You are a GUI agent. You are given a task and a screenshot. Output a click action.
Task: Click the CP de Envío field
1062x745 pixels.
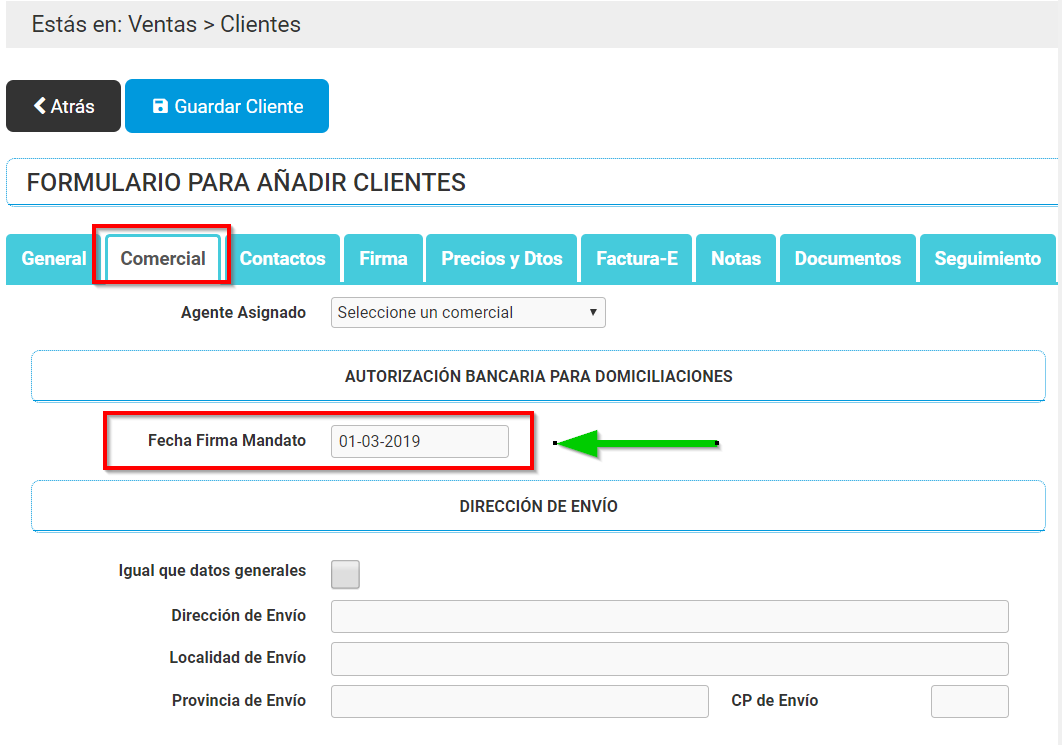tap(970, 701)
